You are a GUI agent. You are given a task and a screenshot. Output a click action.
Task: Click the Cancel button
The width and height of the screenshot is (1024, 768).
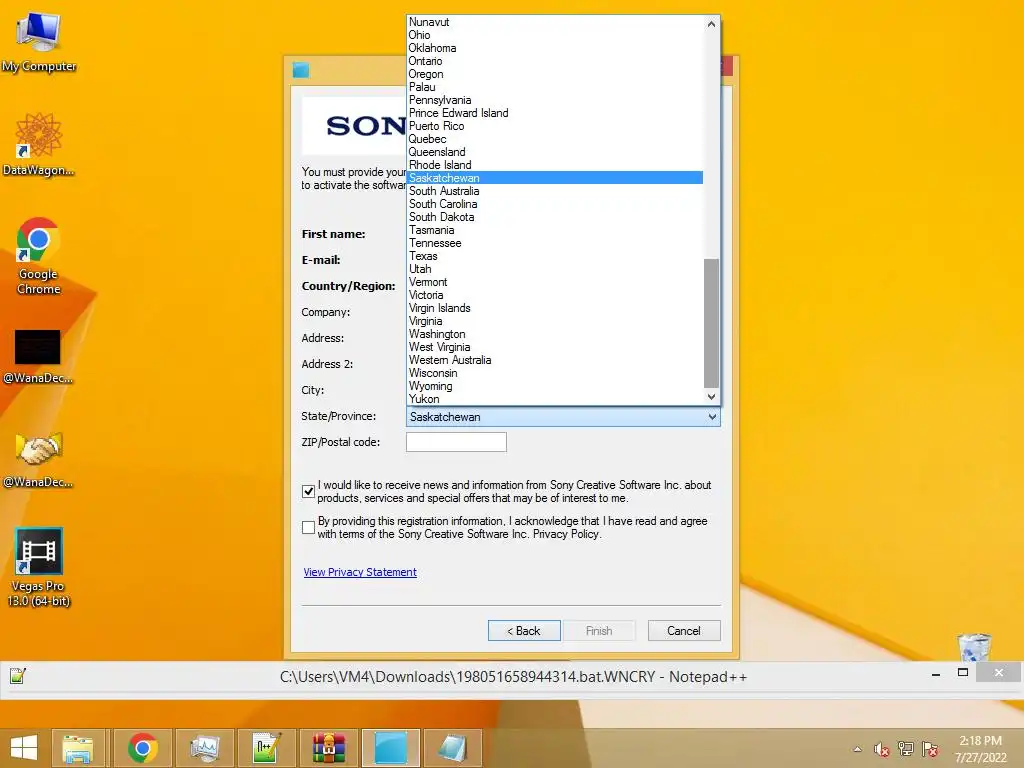pyautogui.click(x=684, y=631)
